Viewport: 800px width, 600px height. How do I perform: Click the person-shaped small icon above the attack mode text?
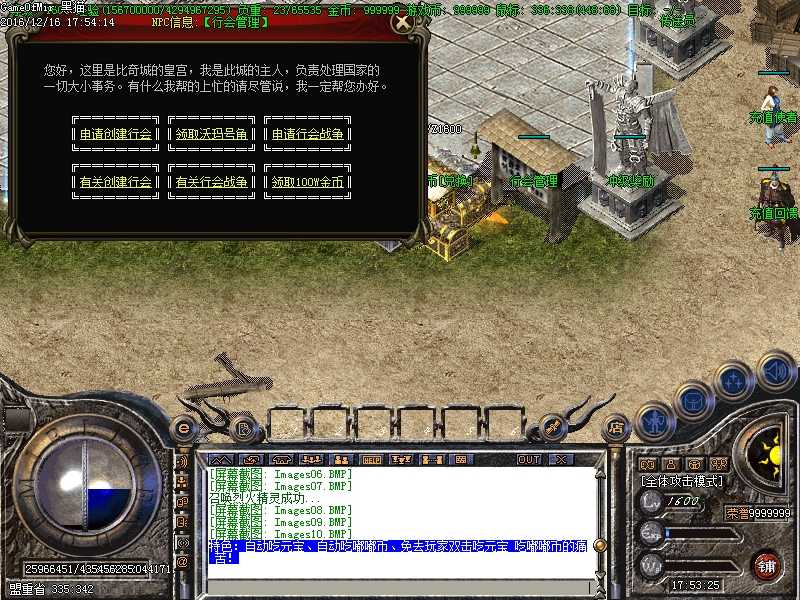coord(671,464)
